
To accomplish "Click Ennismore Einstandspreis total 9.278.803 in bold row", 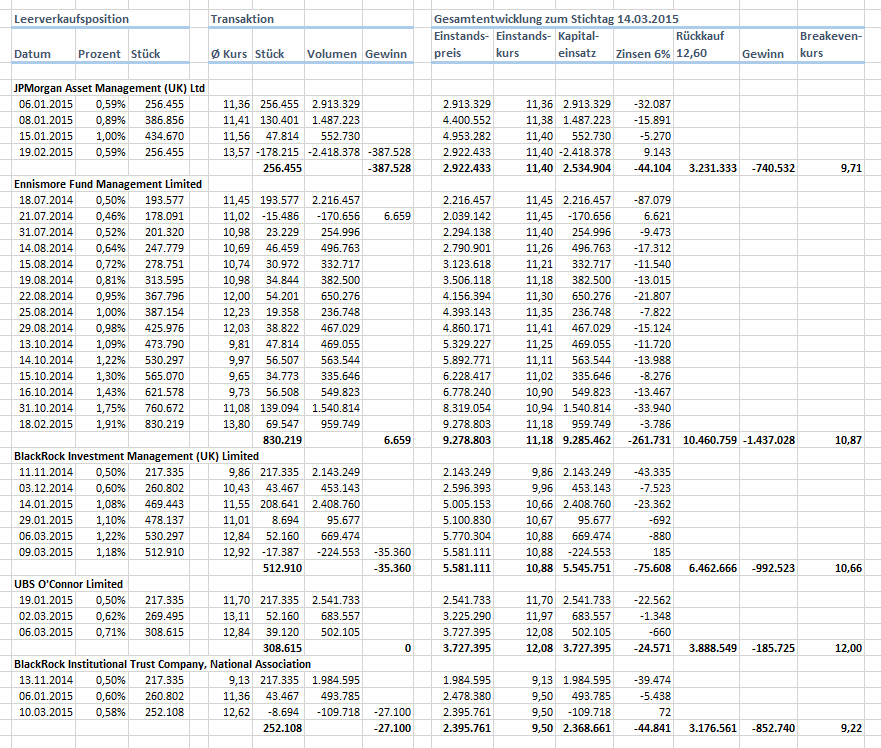I will point(466,440).
